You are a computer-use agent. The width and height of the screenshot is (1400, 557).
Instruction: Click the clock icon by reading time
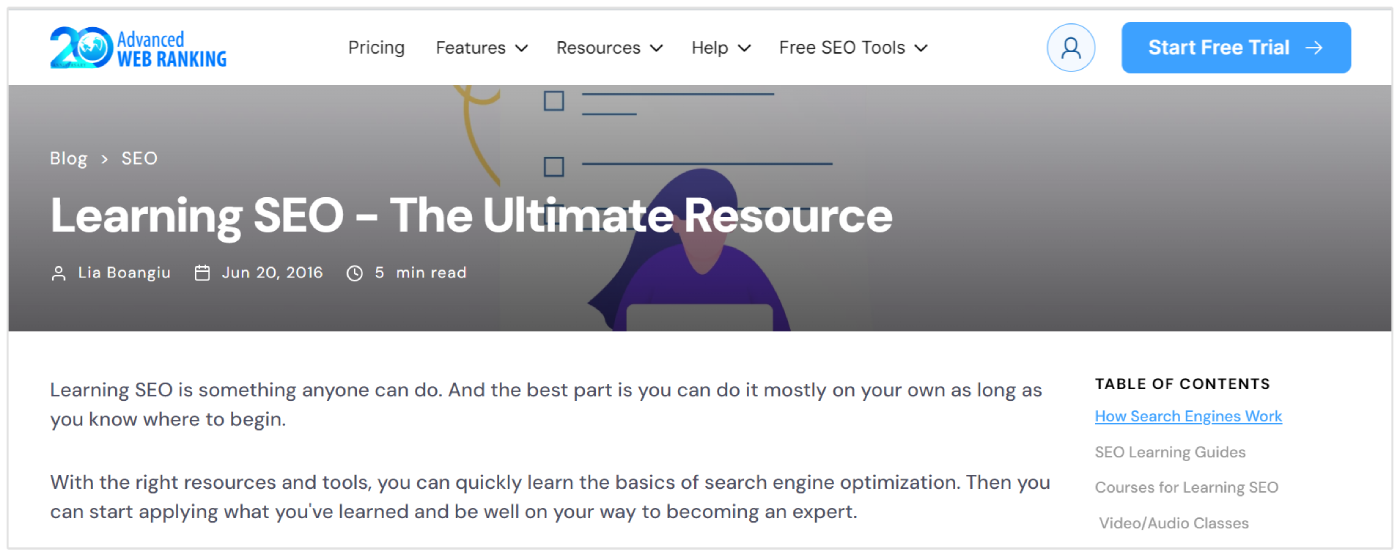(x=354, y=273)
